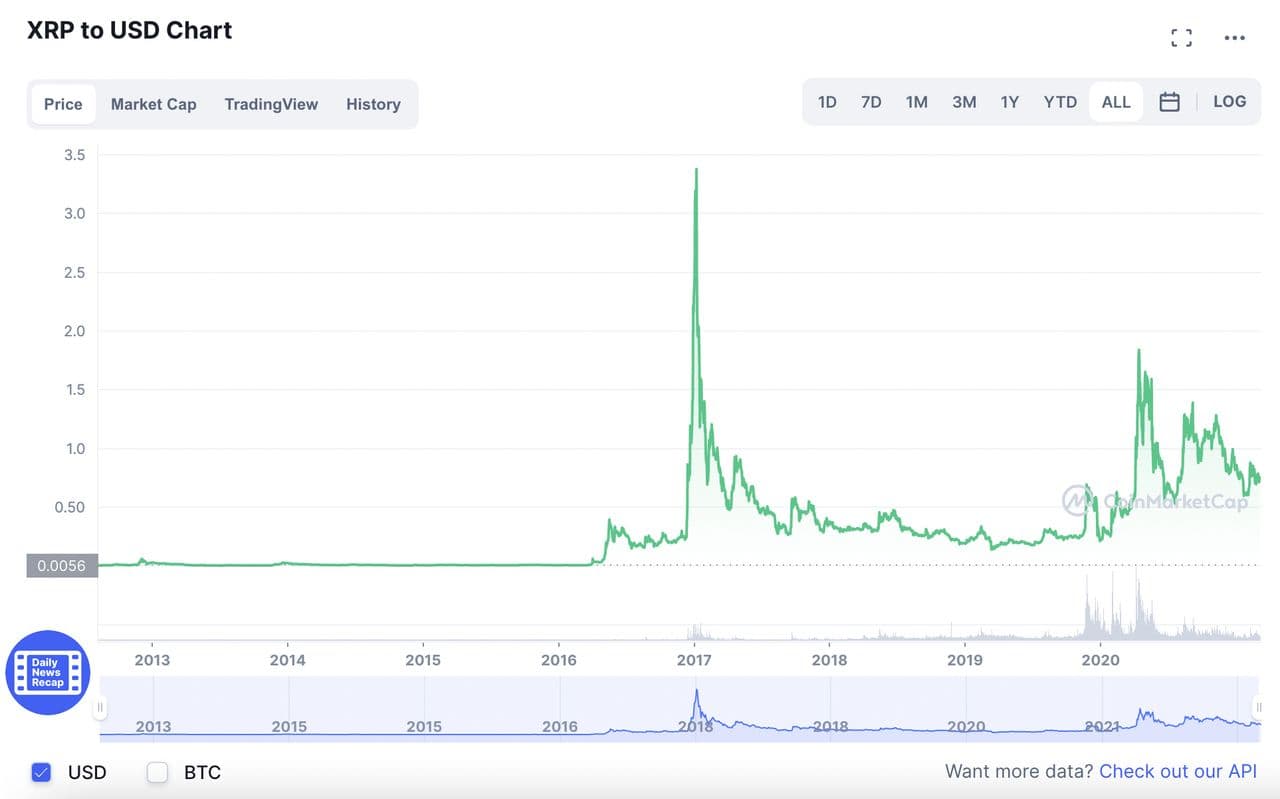Screen dimensions: 1280x799
Task: Select the History tab
Action: click(x=373, y=104)
